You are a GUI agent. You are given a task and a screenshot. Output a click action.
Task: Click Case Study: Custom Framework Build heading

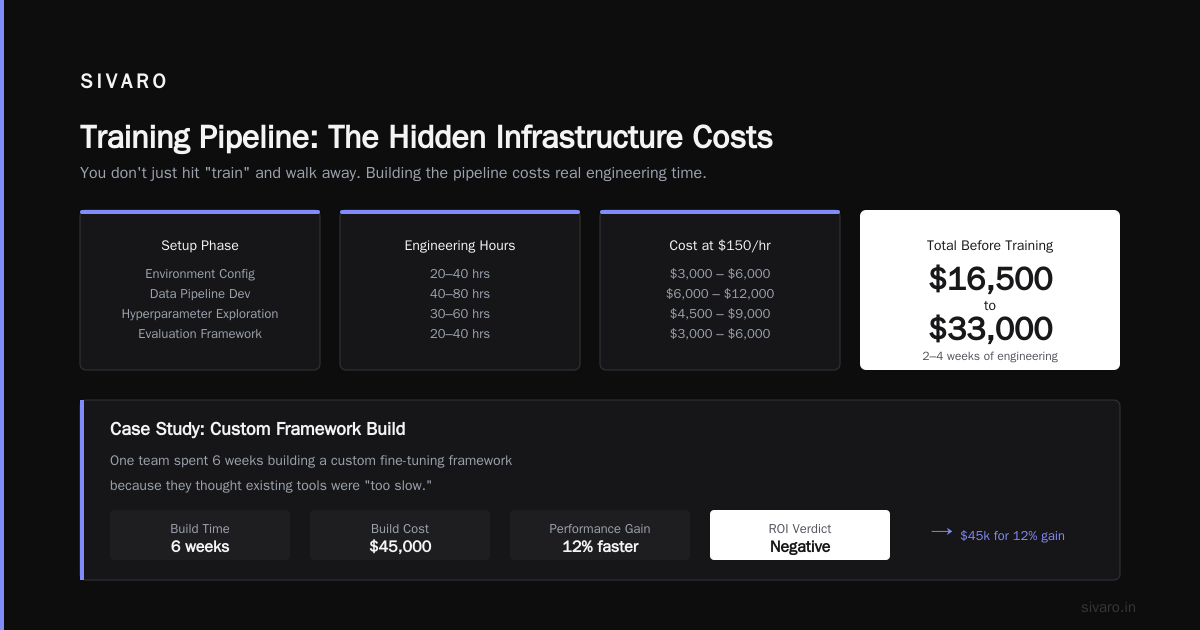click(x=258, y=429)
